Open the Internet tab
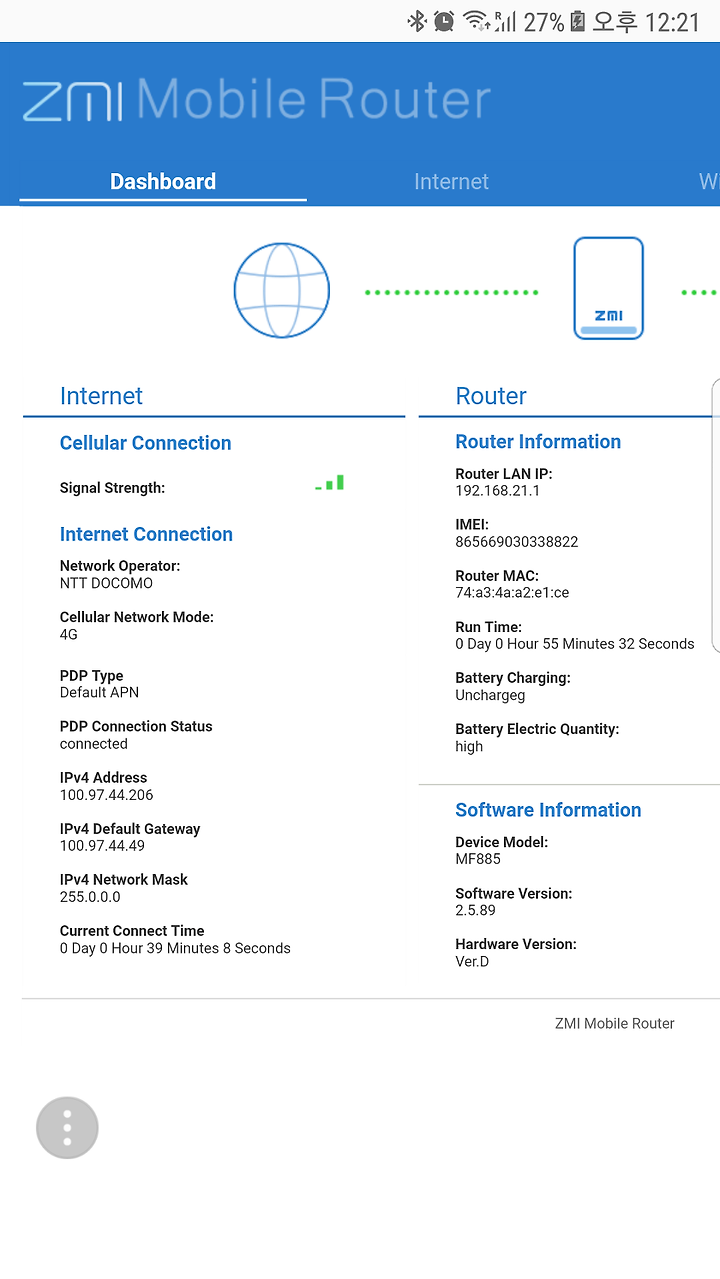Viewport: 720px width, 1279px height. [451, 182]
